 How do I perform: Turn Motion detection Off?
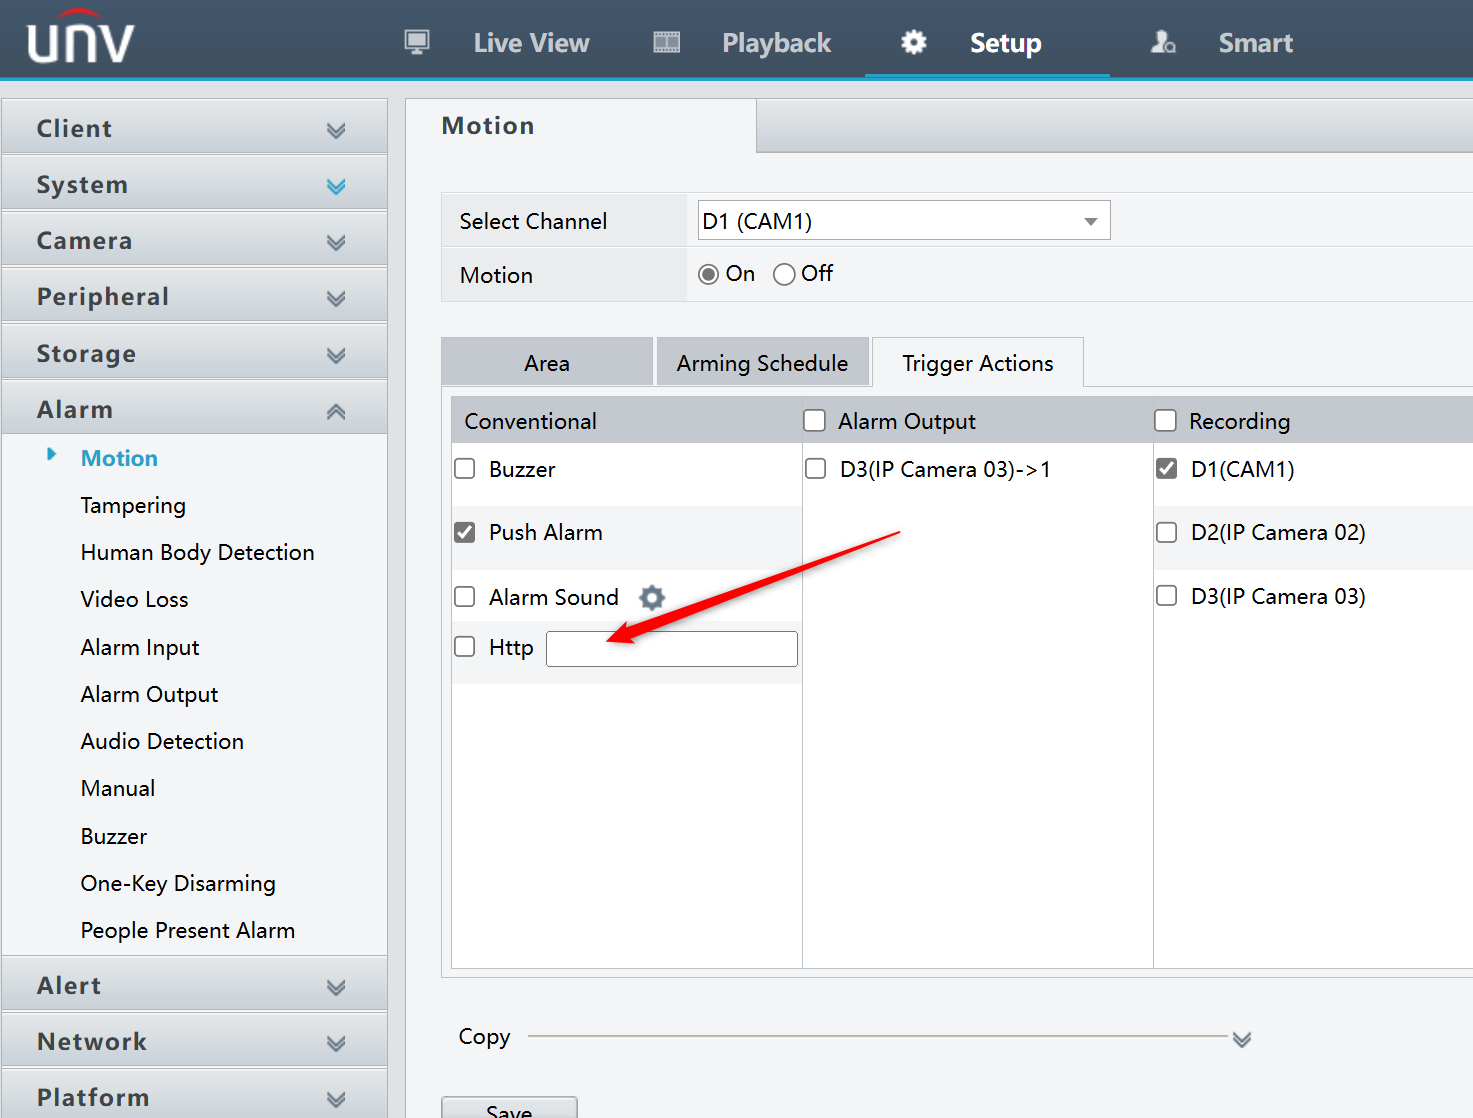[x=784, y=273]
